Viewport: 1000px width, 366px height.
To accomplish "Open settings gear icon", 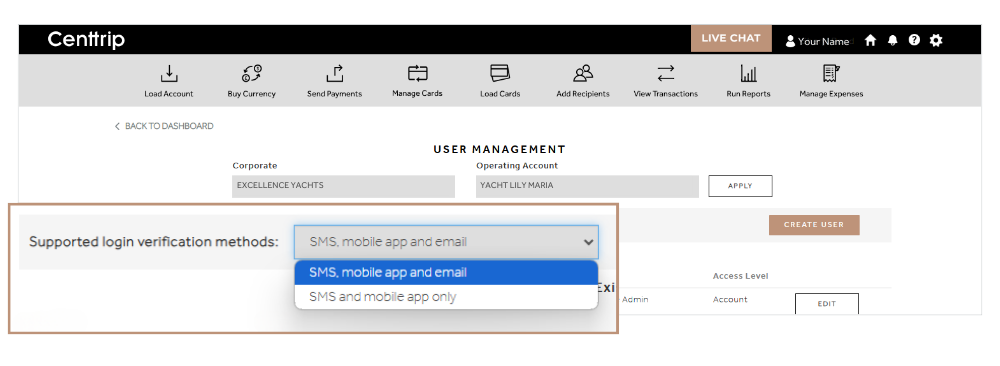I will (936, 40).
